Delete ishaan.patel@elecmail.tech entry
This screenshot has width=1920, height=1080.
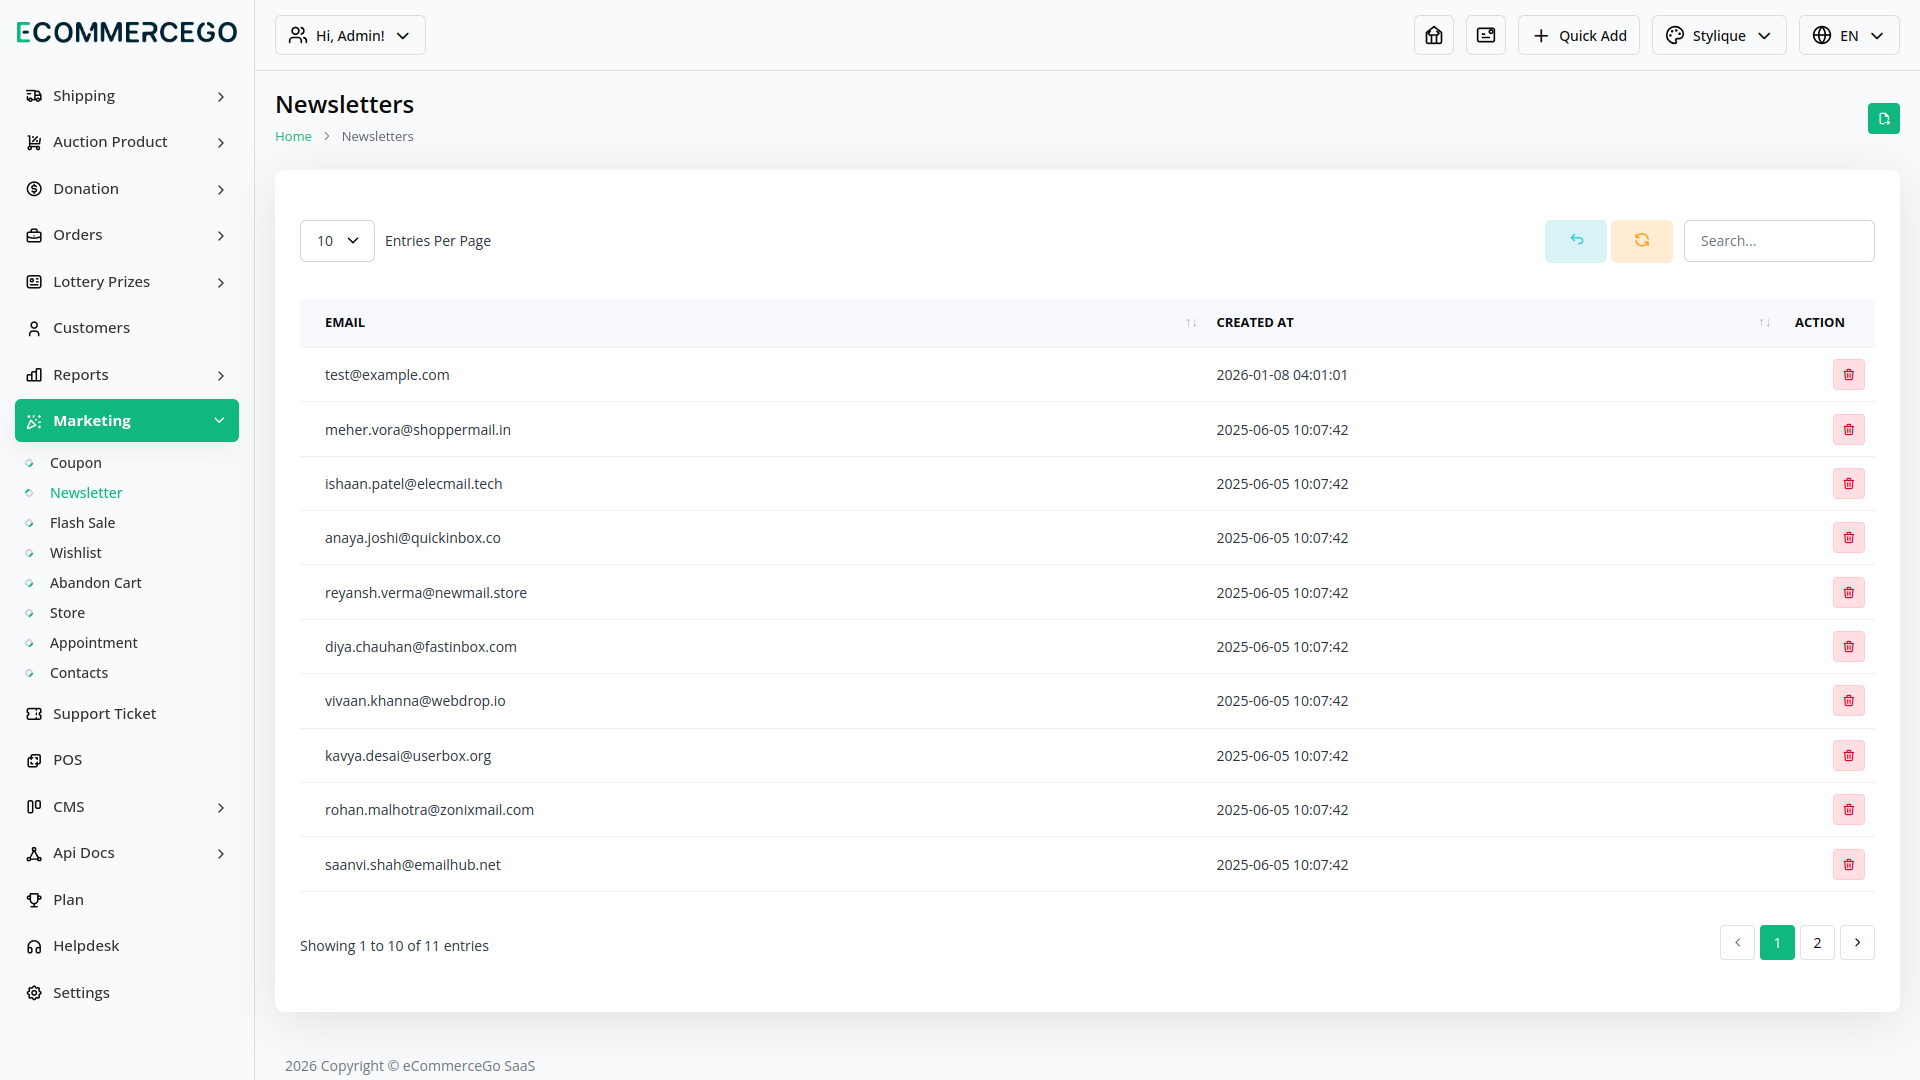(x=1848, y=484)
